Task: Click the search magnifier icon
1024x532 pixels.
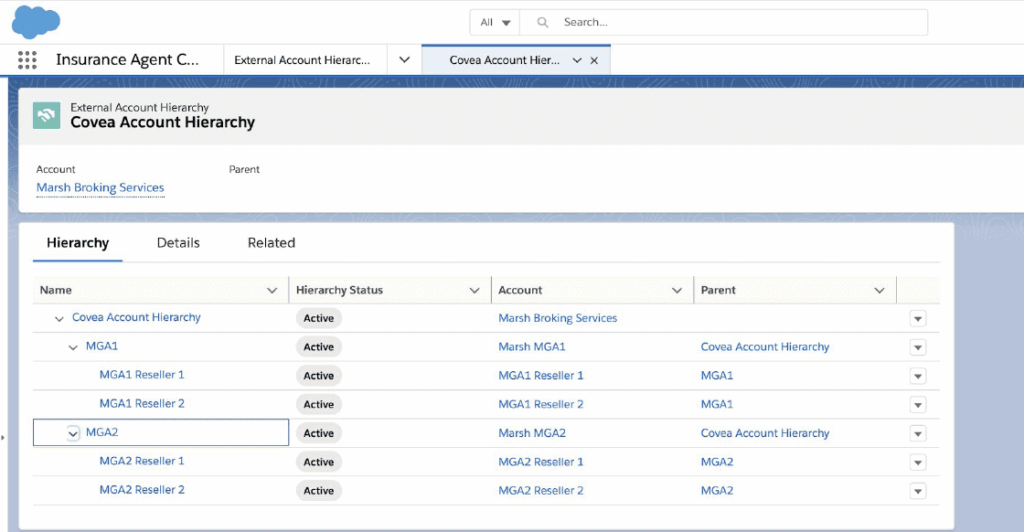Action: coord(542,22)
